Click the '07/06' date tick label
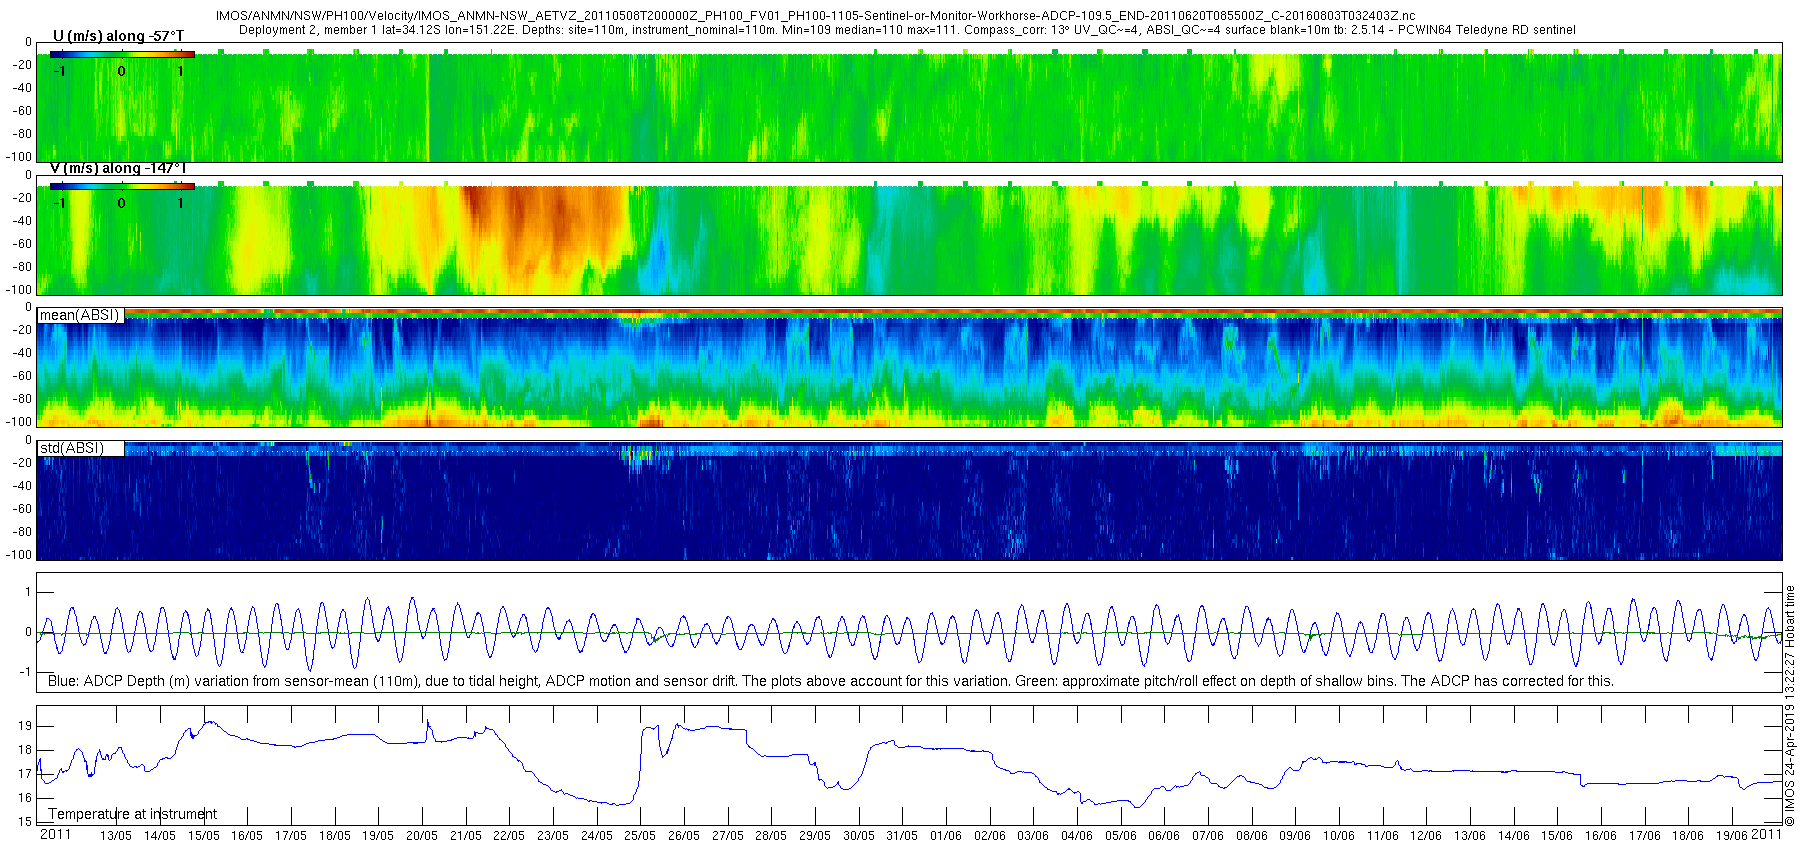Viewport: 1800px width, 850px height. click(x=1208, y=836)
